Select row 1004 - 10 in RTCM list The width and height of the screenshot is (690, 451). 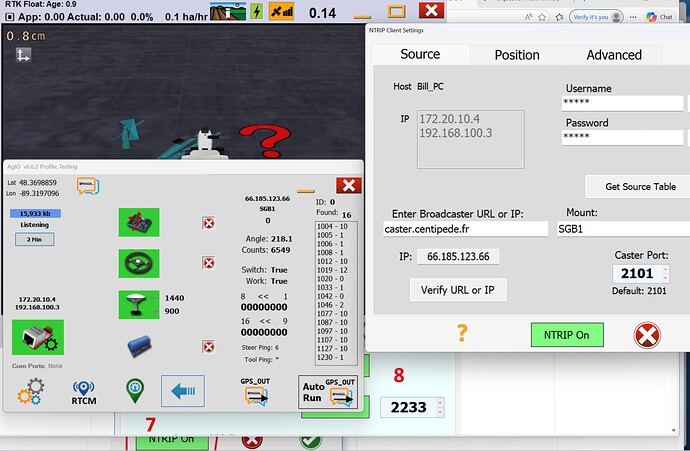click(x=332, y=226)
